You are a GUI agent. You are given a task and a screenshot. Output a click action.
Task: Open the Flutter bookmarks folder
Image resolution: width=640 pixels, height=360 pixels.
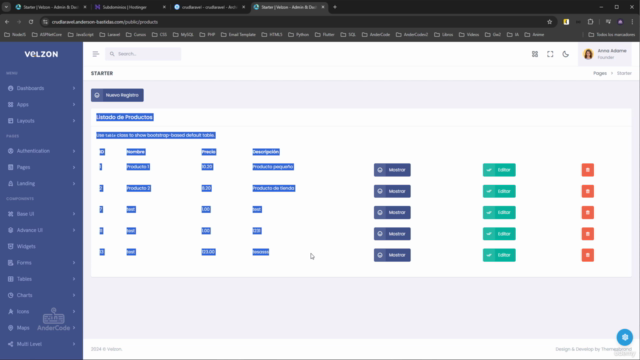[324, 35]
